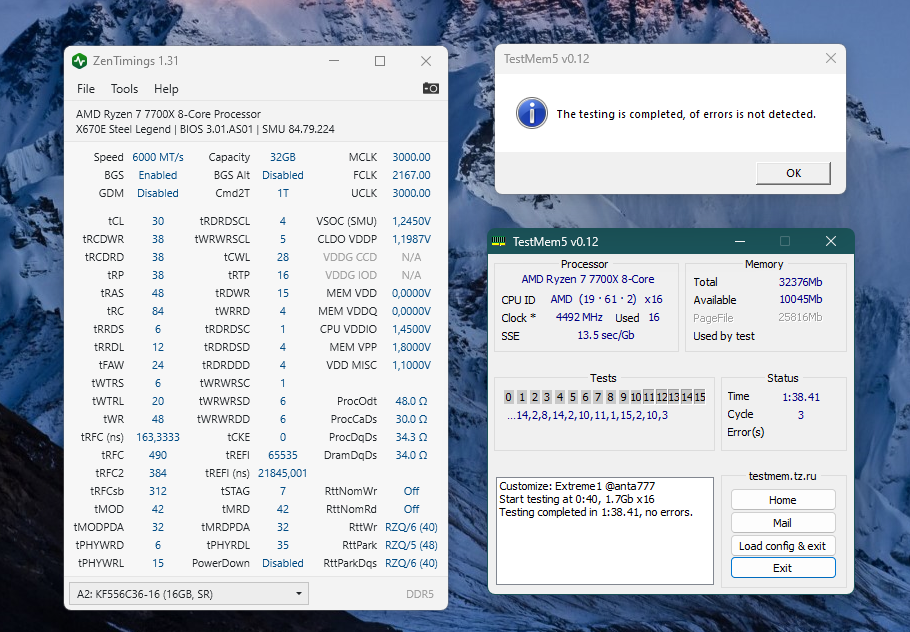This screenshot has width=910, height=632.
Task: Open the Help menu in ZenTimings
Action: tap(166, 89)
